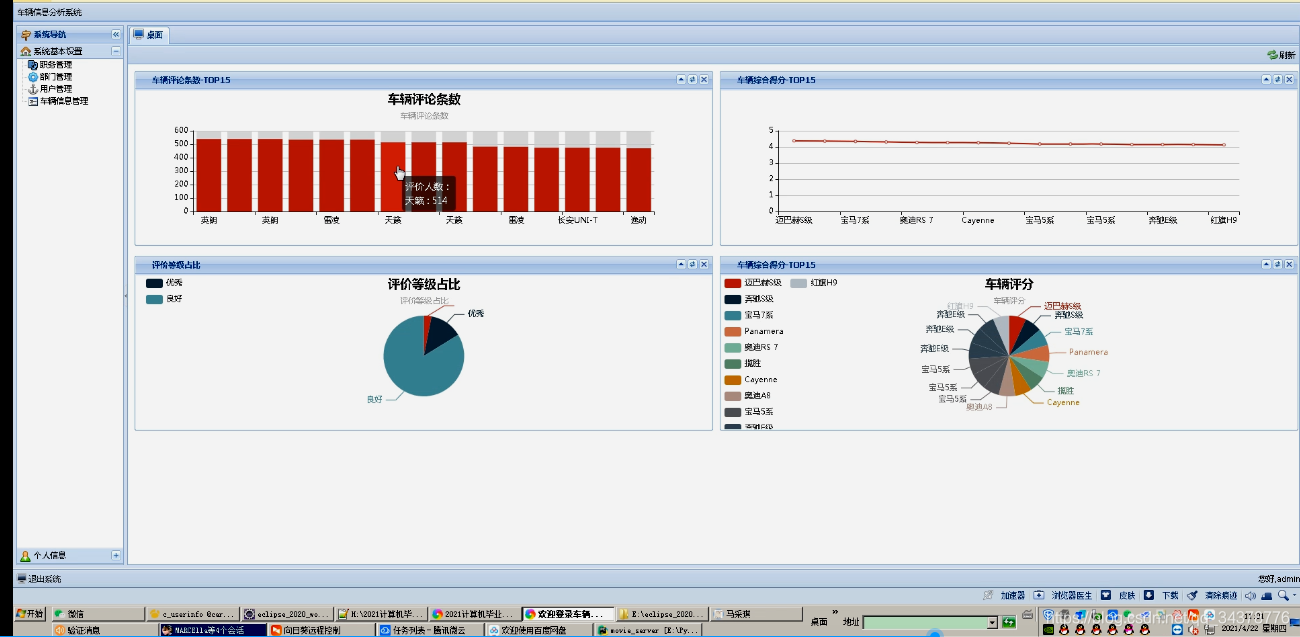The height and width of the screenshot is (637, 1300).
Task: Refresh the 车辆评分 pie chart panel
Action: pos(1277,264)
